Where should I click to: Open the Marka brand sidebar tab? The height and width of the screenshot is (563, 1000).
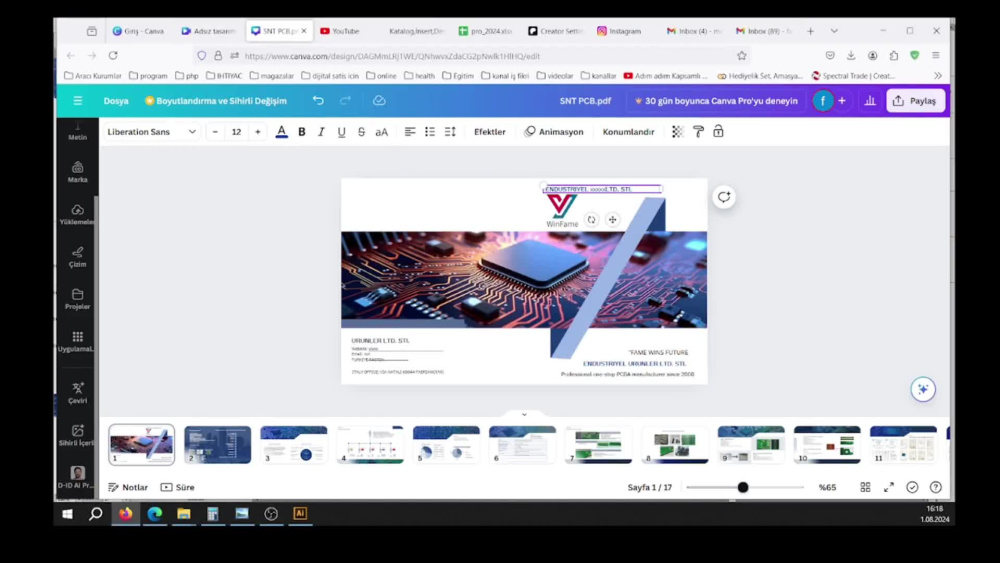click(78, 172)
